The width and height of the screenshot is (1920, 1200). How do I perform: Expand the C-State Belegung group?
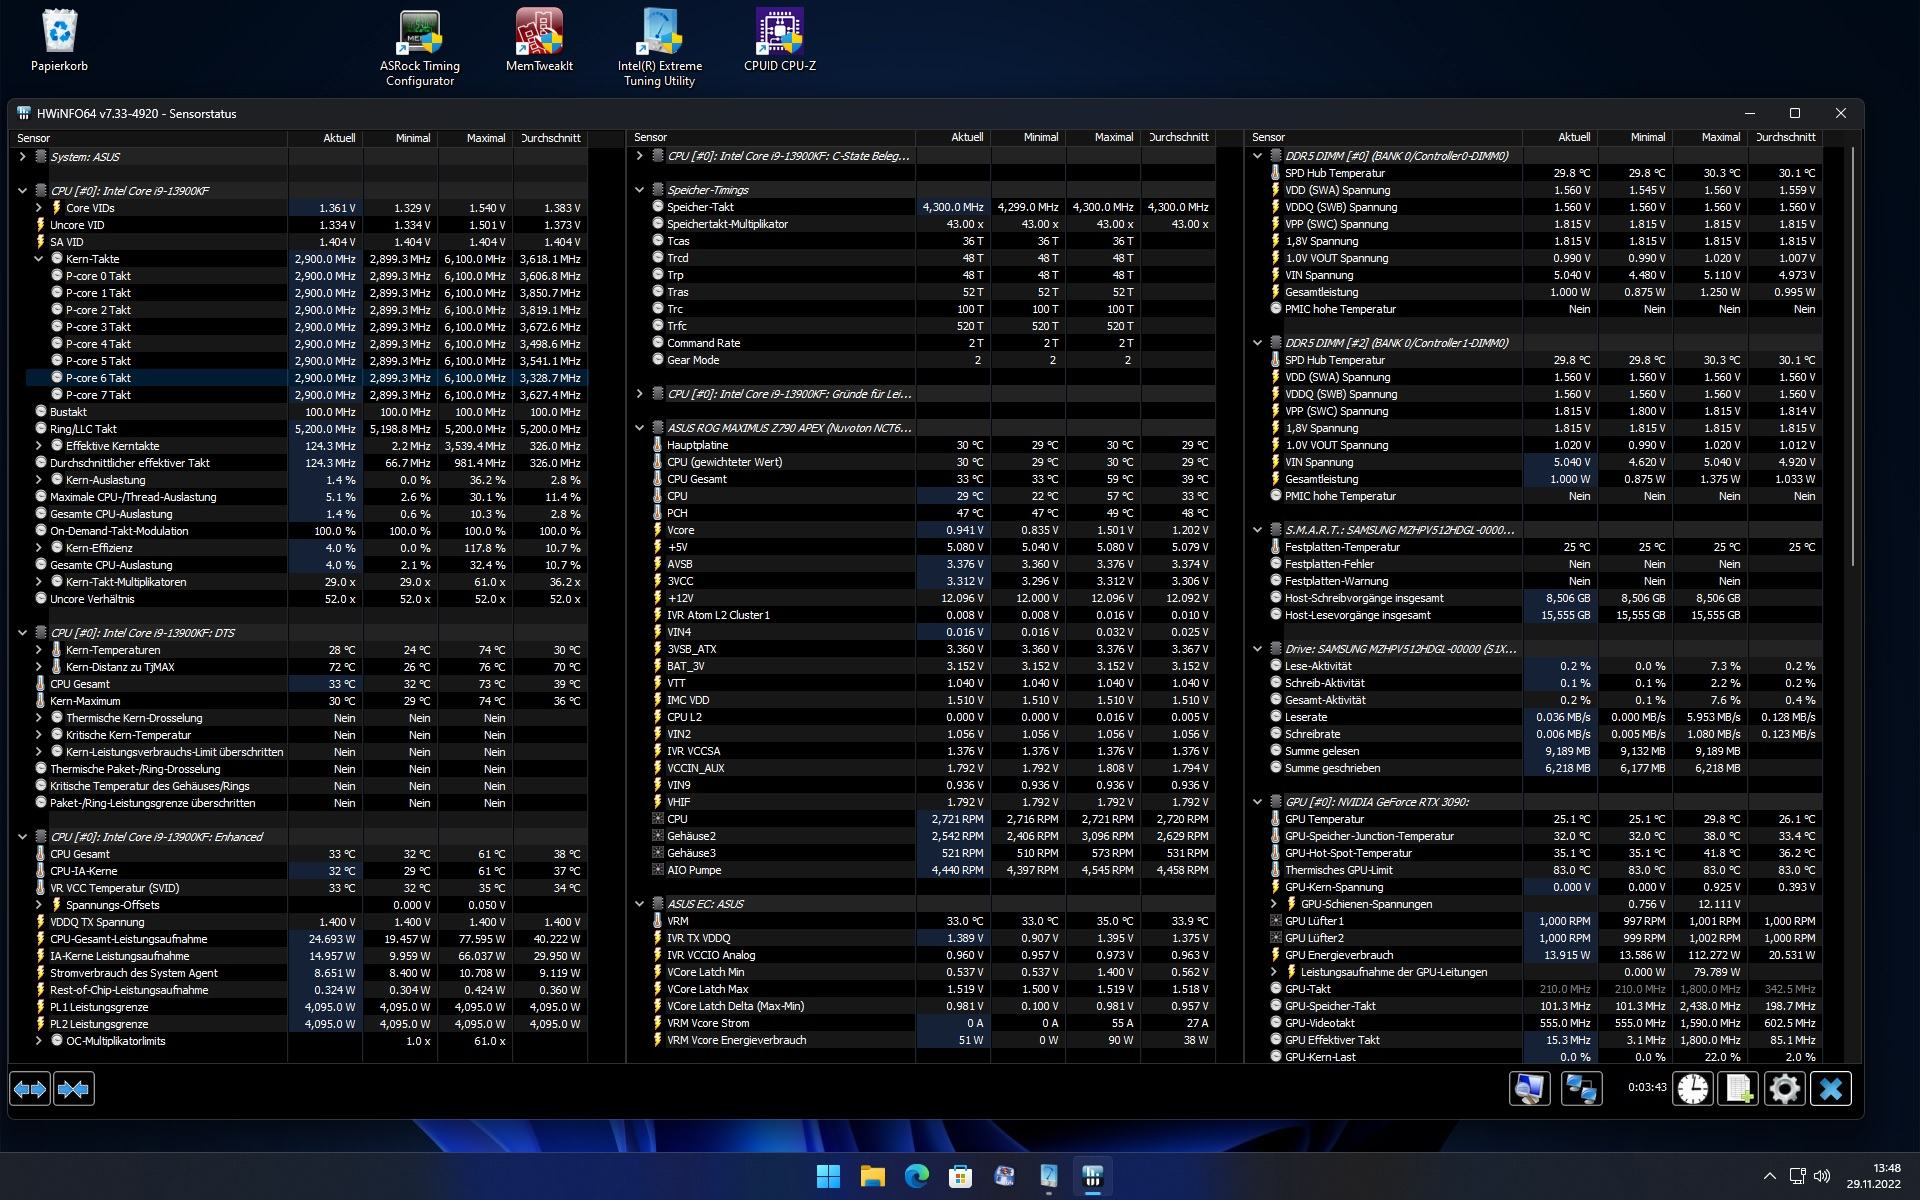pos(639,156)
